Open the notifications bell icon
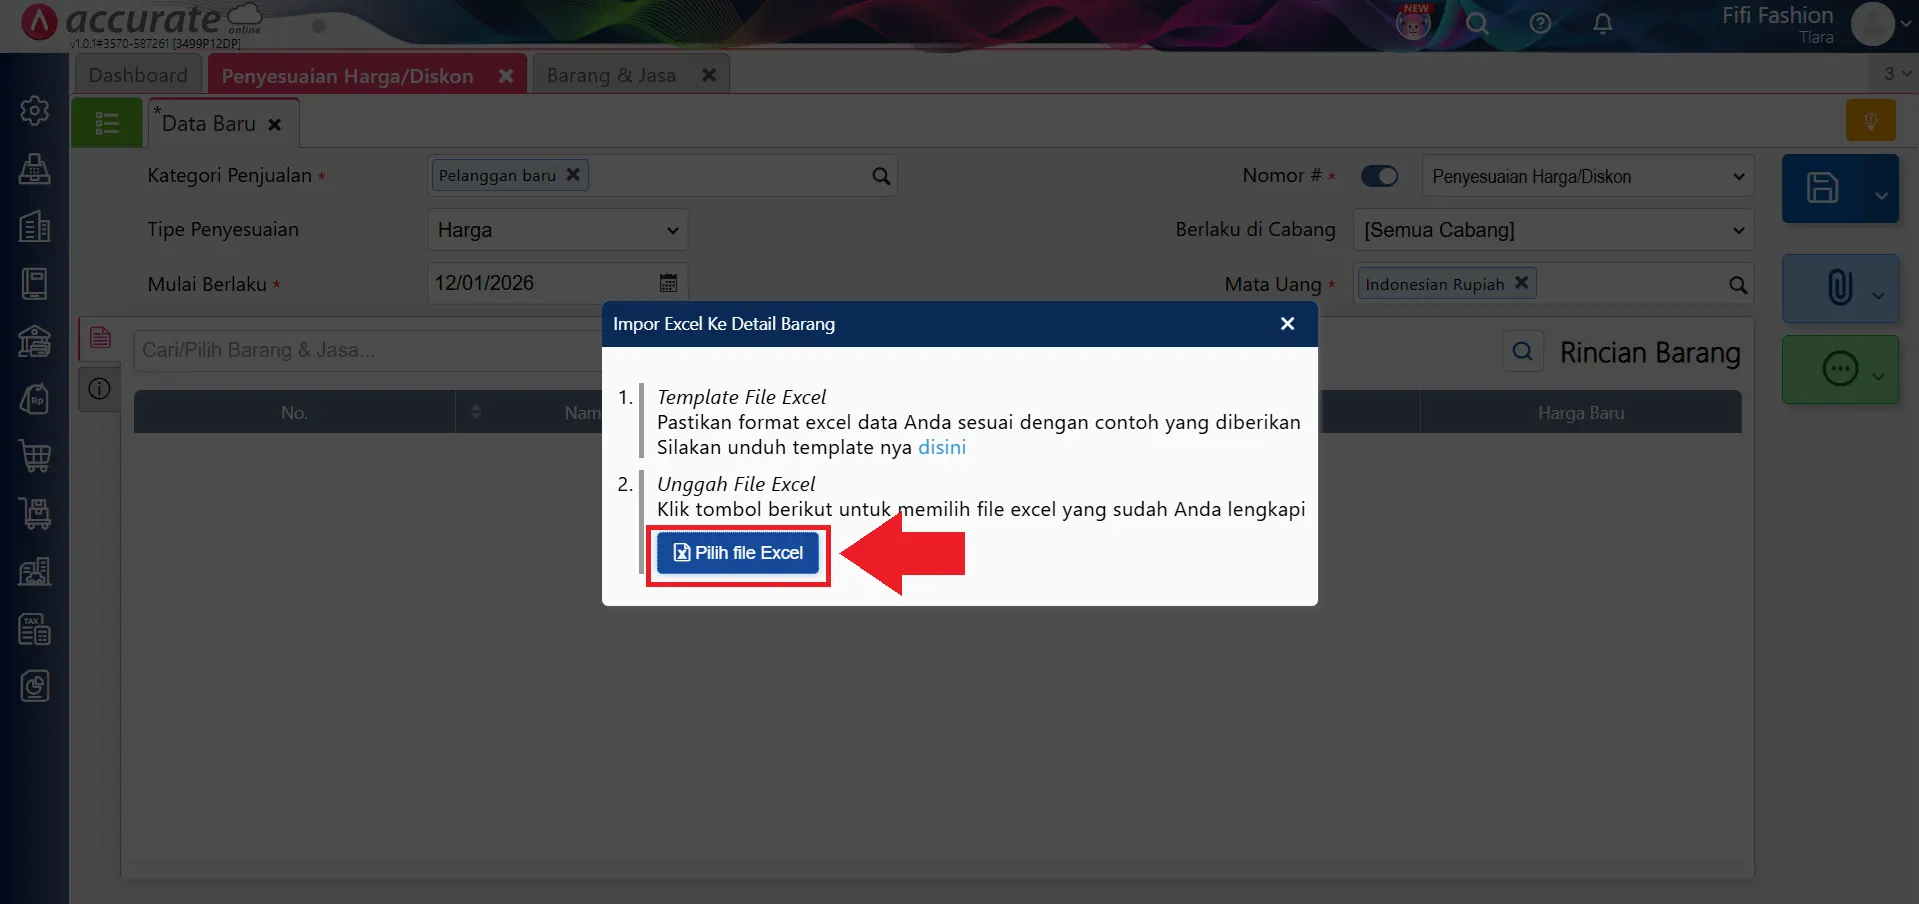 point(1602,24)
